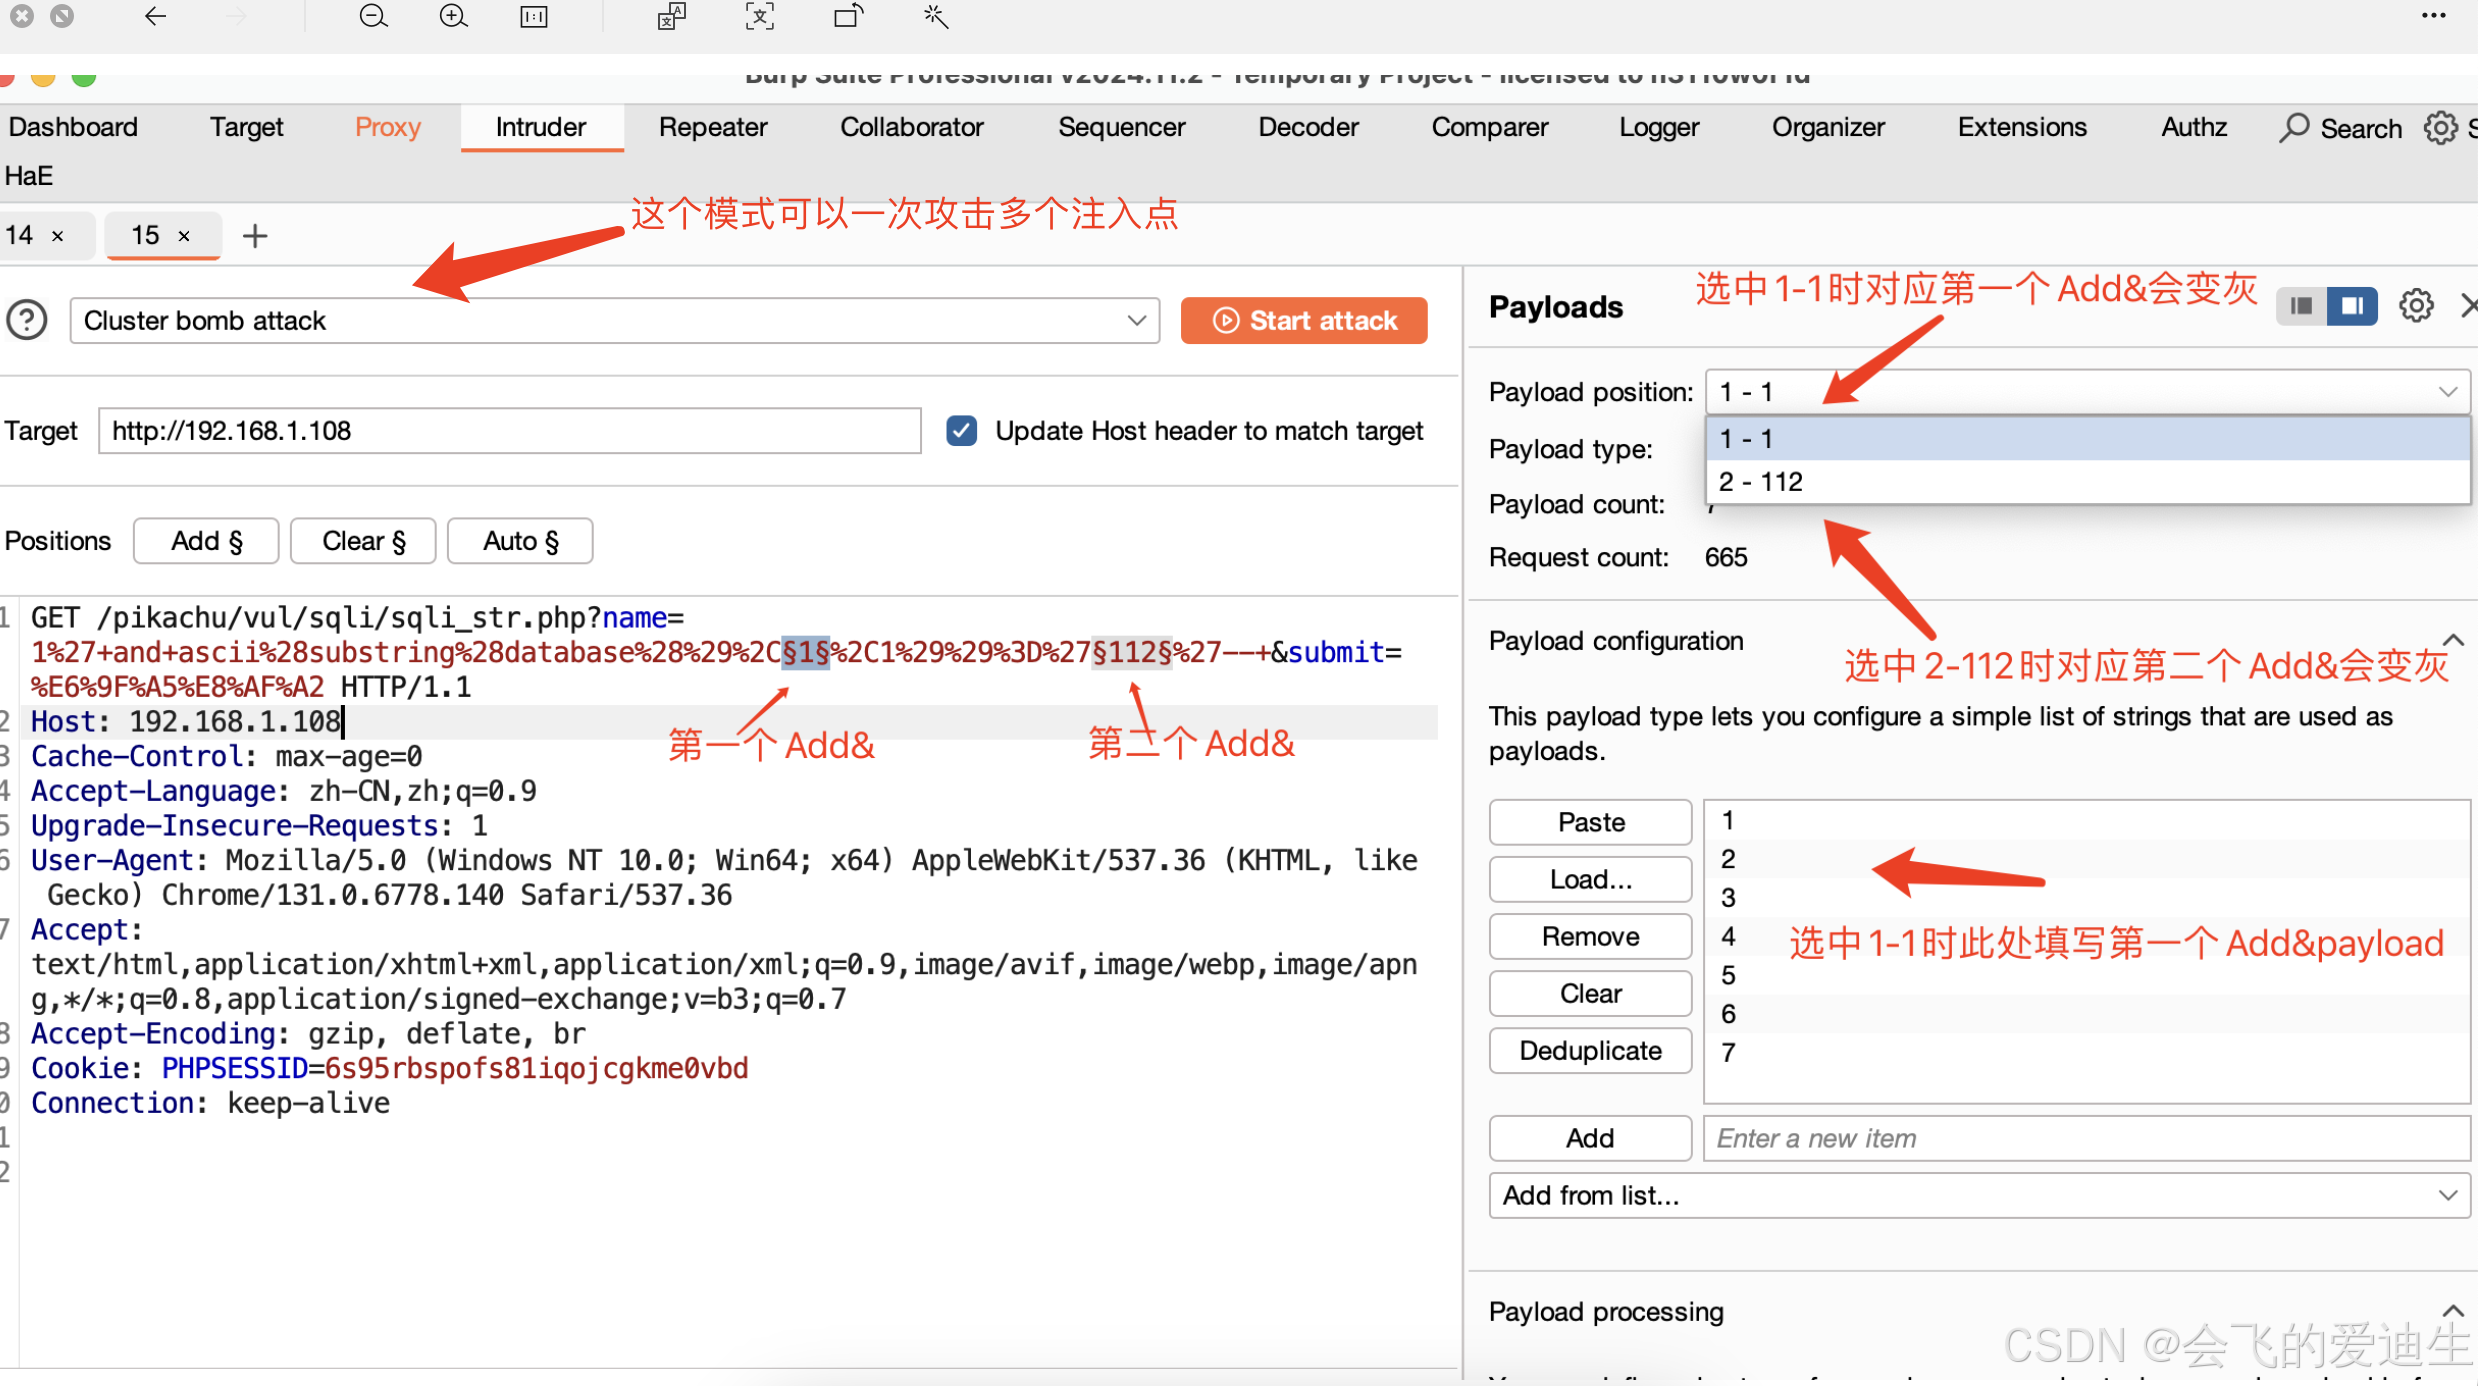Open the Cluster bomb attack type dropdown
The height and width of the screenshot is (1386, 2478).
click(x=614, y=321)
